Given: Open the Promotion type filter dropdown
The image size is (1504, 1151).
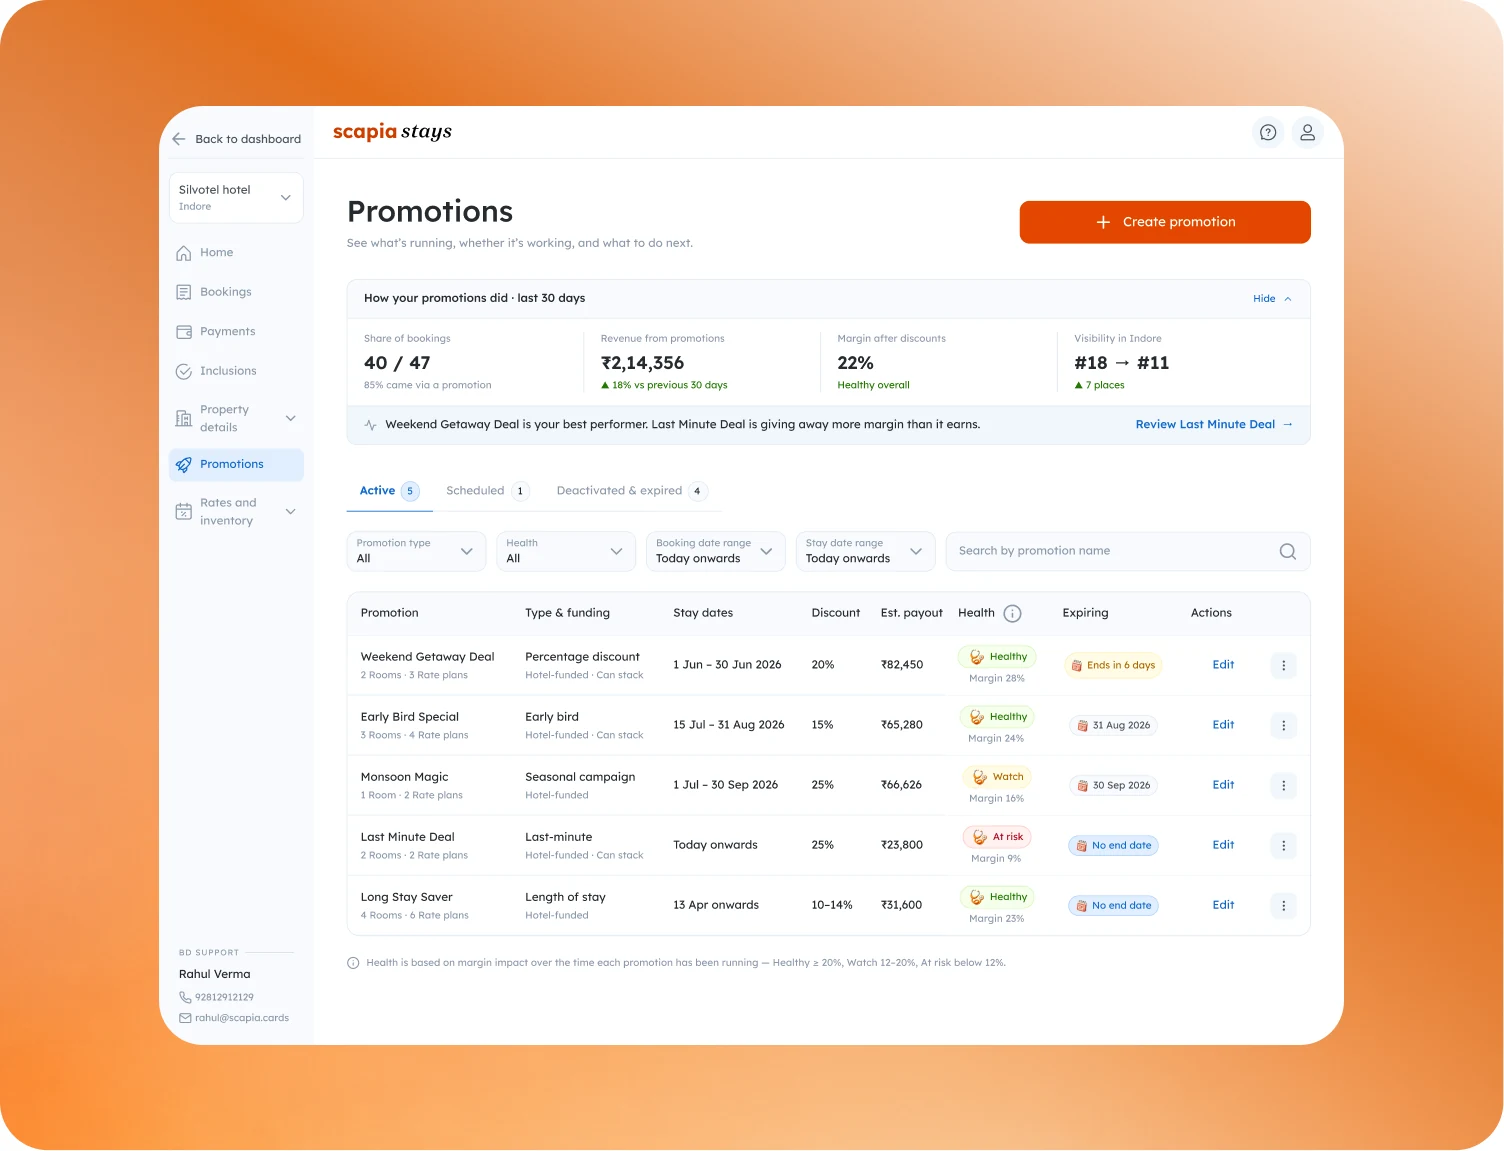Looking at the screenshot, I should click(x=416, y=551).
